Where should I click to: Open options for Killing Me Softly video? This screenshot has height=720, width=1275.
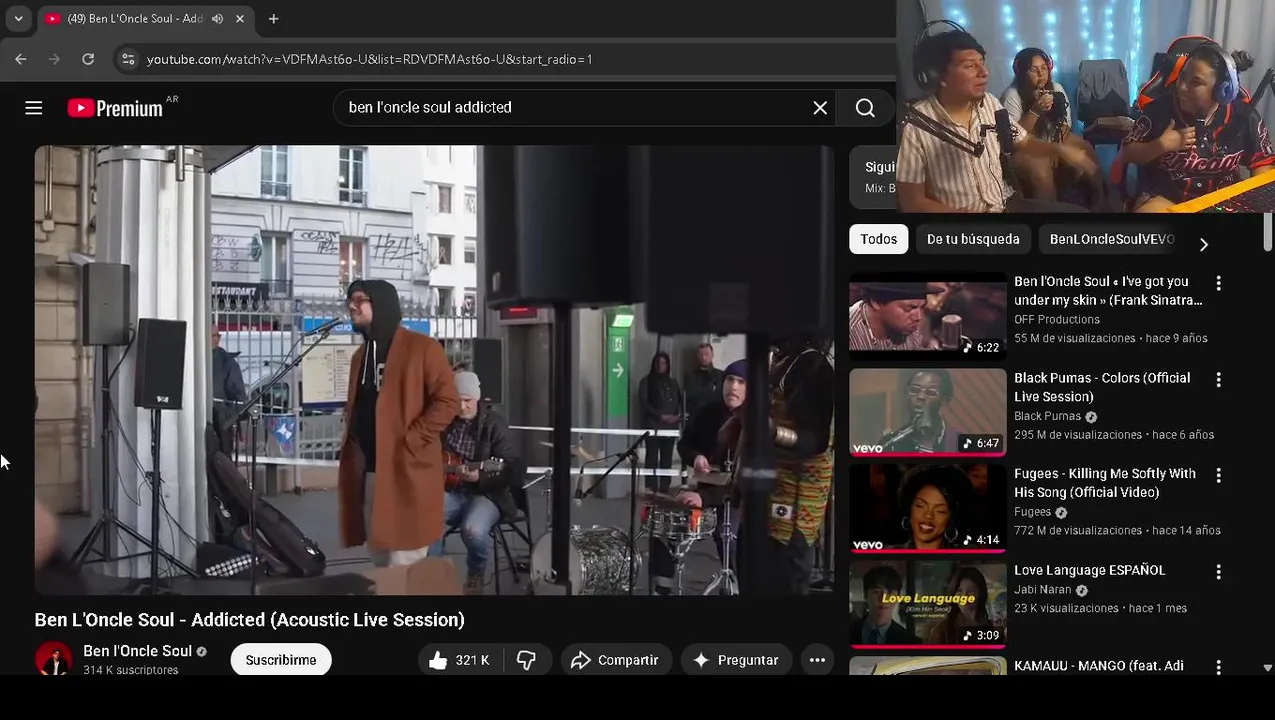pyautogui.click(x=1218, y=476)
